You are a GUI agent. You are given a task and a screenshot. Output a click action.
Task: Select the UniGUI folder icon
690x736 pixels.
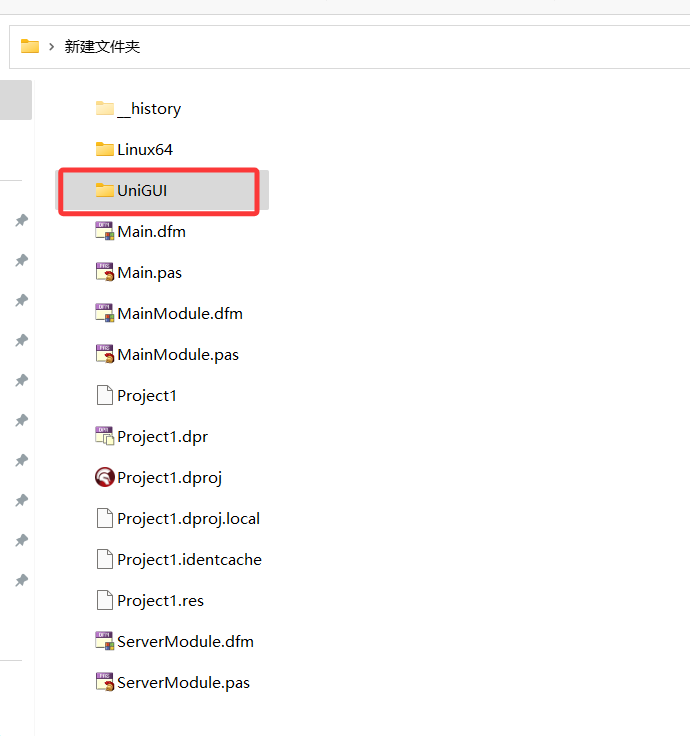pyautogui.click(x=105, y=190)
